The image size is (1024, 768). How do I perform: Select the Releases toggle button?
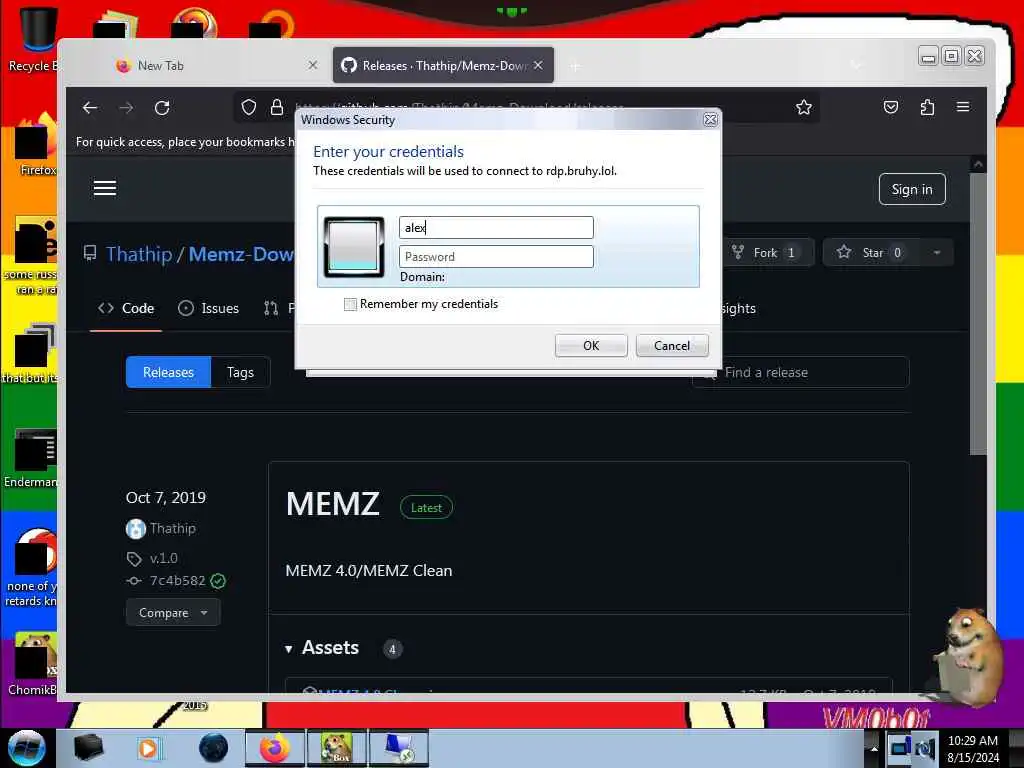[168, 372]
